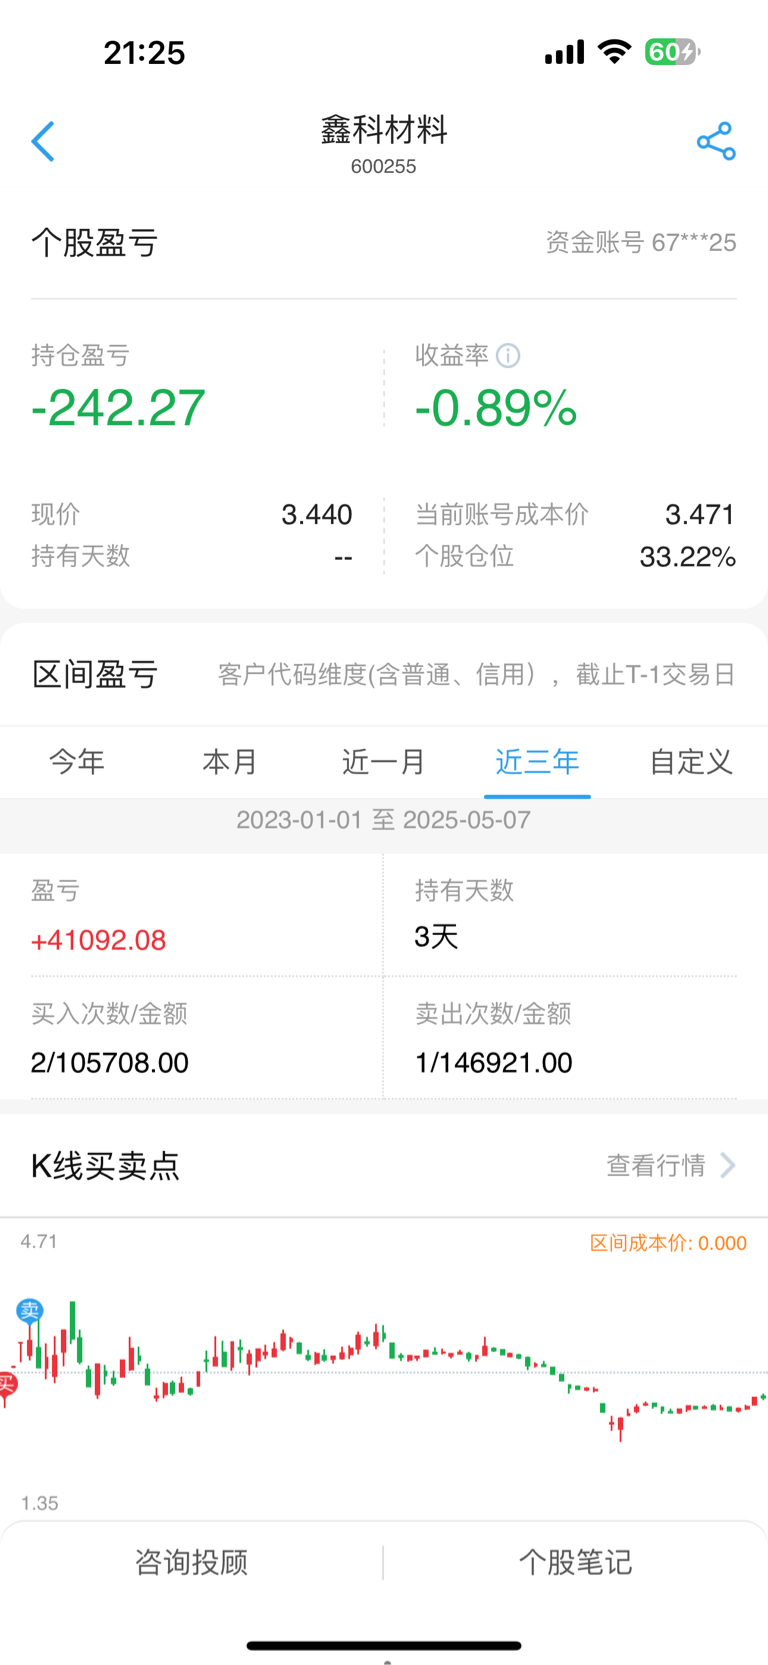This screenshot has width=768, height=1665.
Task: Switch to the 本月 tab
Action: [230, 762]
